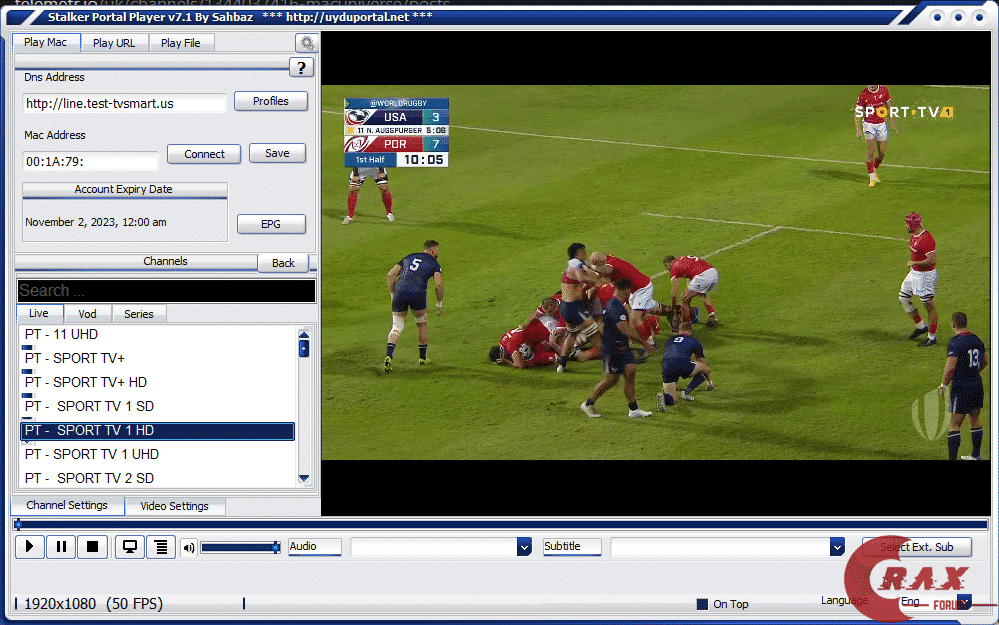The image size is (999, 625).
Task: Toggle fullscreen with the monitor icon
Action: tap(130, 547)
